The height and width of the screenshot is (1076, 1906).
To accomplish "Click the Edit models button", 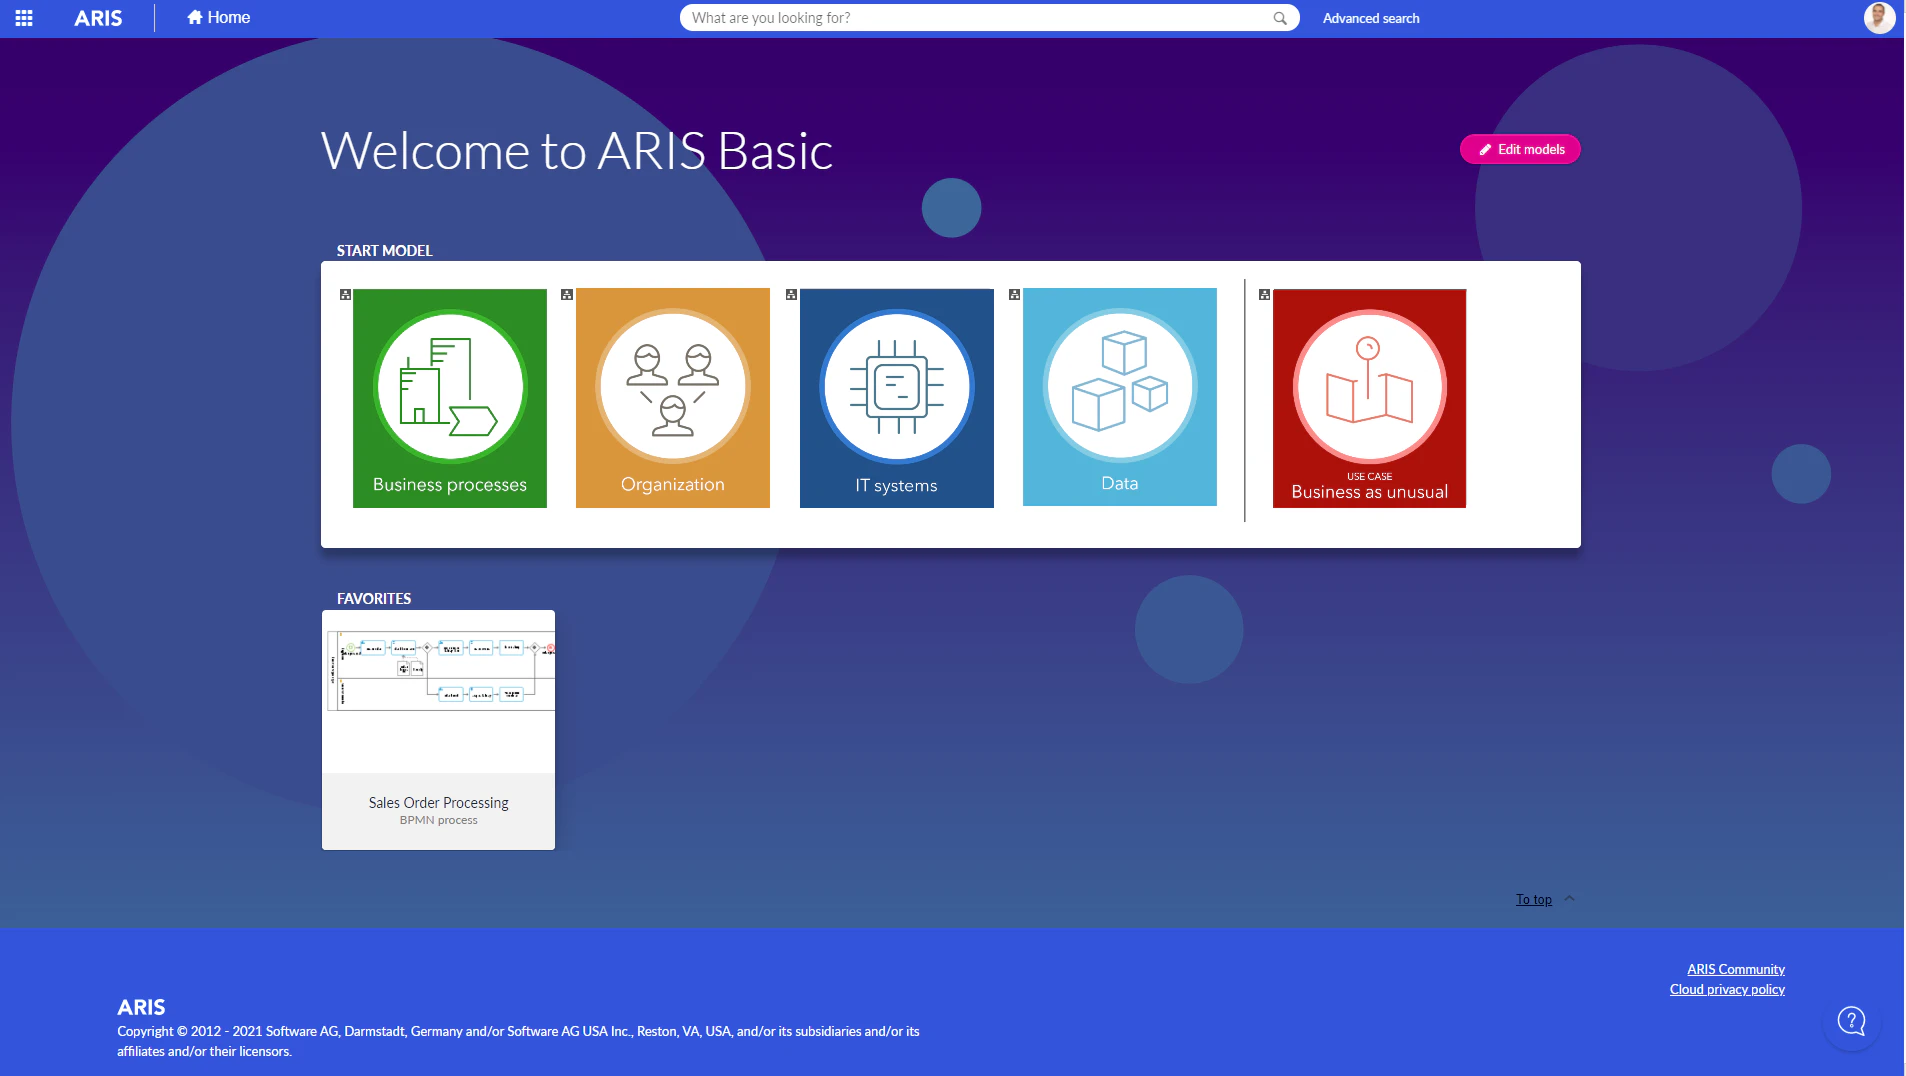I will [x=1519, y=148].
